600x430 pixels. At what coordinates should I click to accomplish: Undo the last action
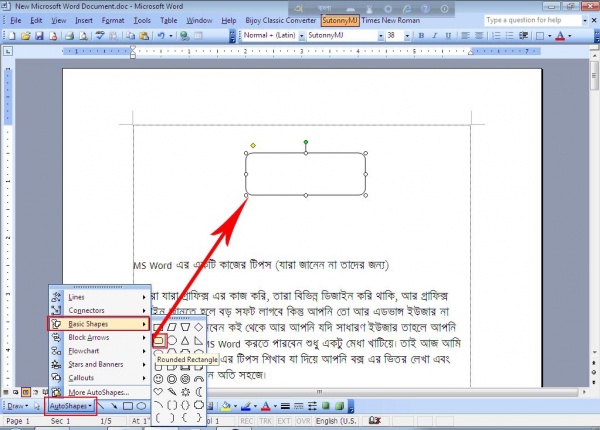(161, 36)
